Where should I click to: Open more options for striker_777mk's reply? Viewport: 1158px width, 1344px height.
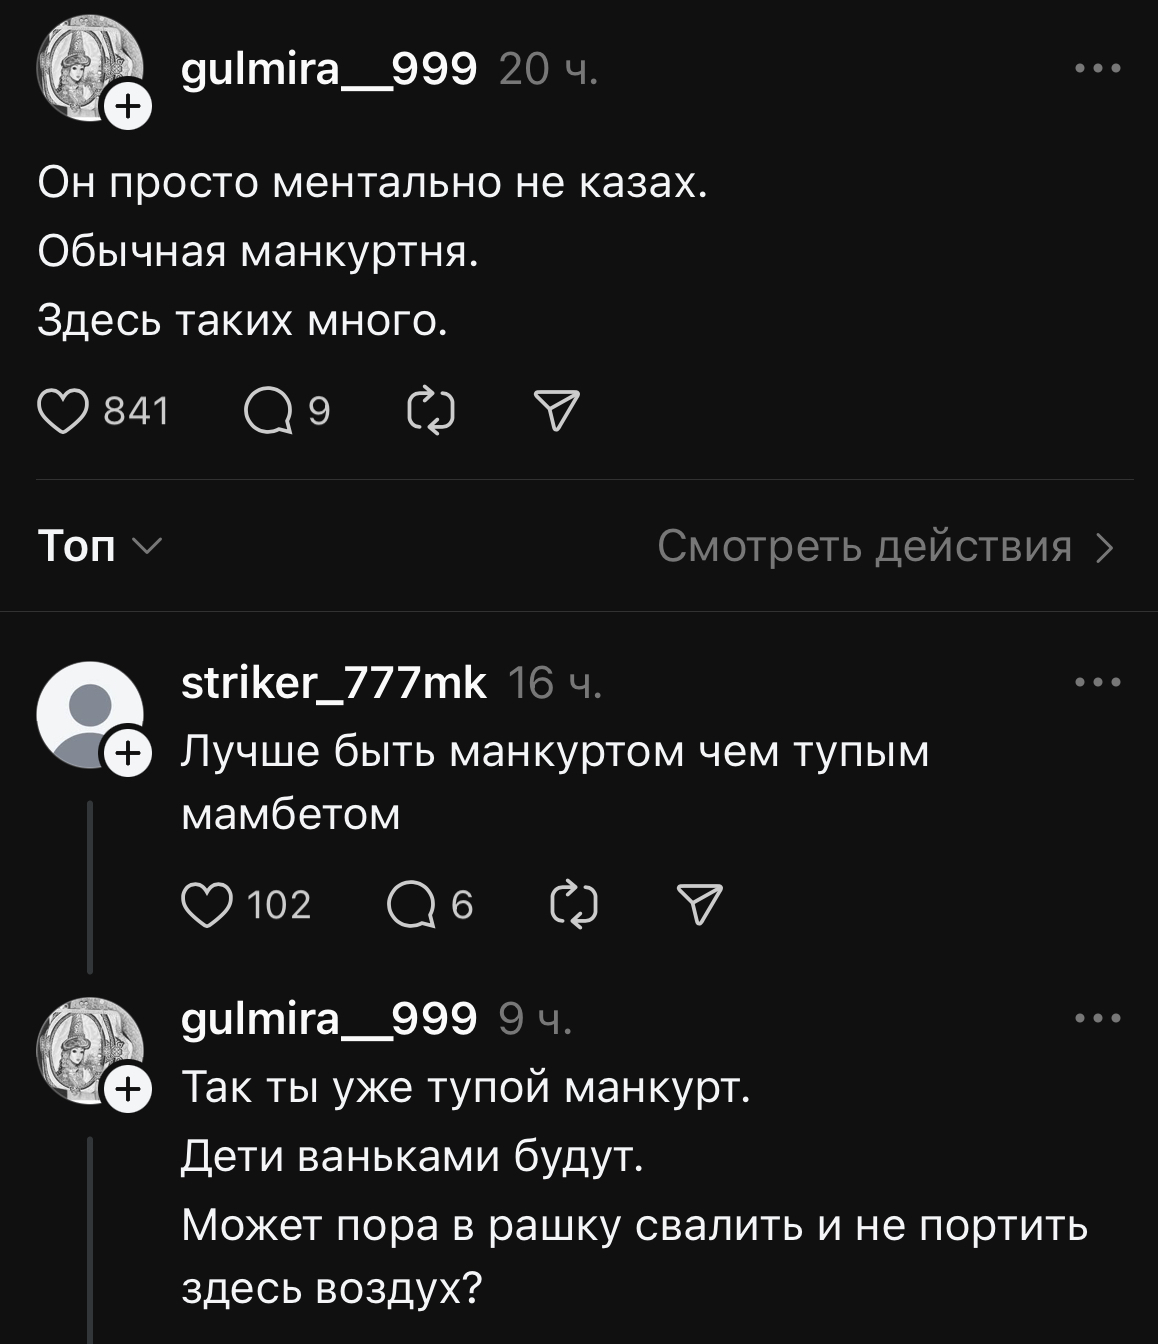1098,683
